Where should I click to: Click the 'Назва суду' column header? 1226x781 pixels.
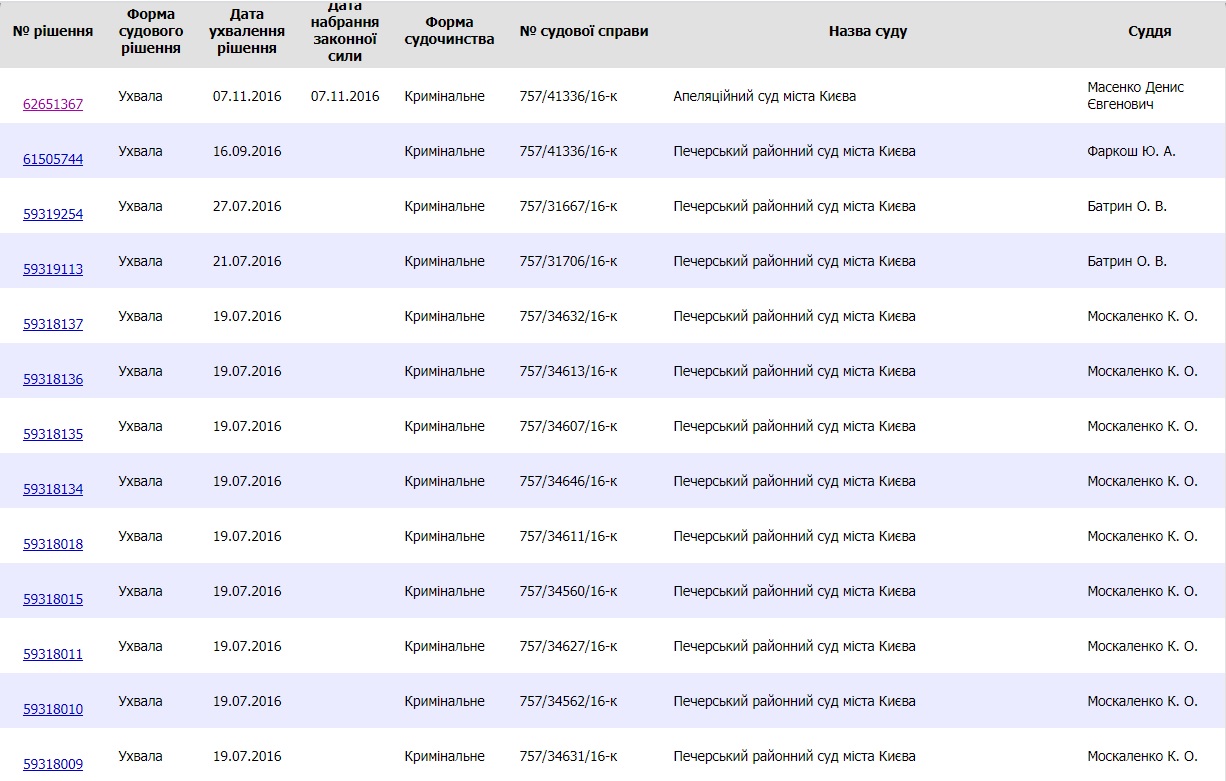point(867,31)
